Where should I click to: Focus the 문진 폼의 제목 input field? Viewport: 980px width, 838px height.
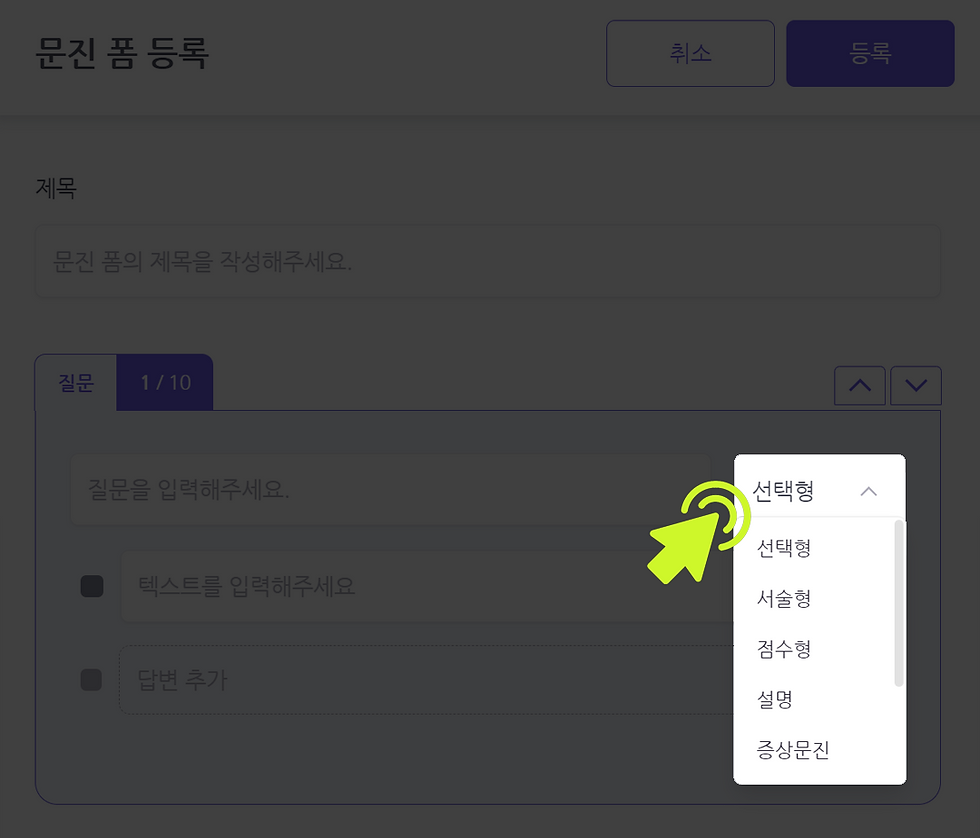point(488,261)
